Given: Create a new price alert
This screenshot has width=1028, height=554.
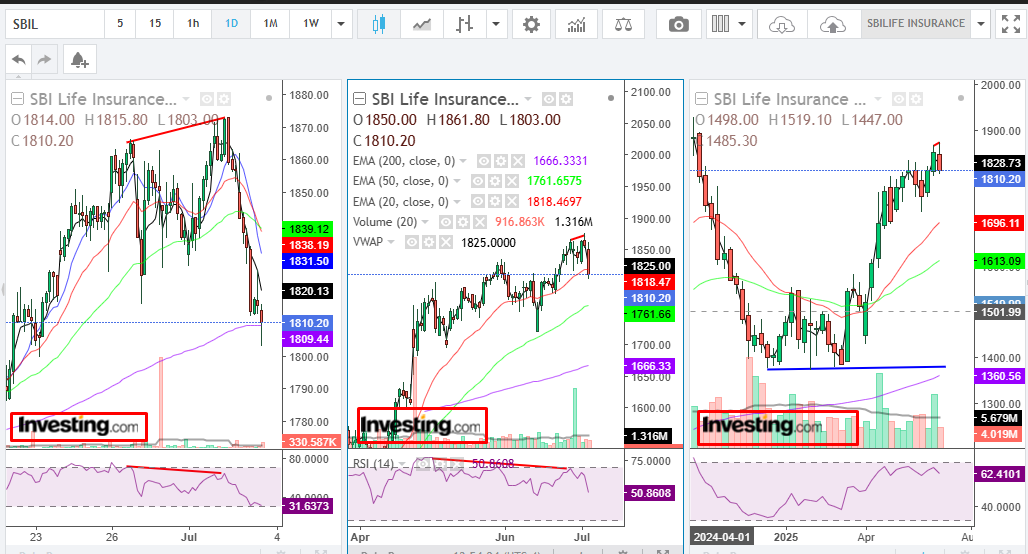Looking at the screenshot, I should (80, 60).
